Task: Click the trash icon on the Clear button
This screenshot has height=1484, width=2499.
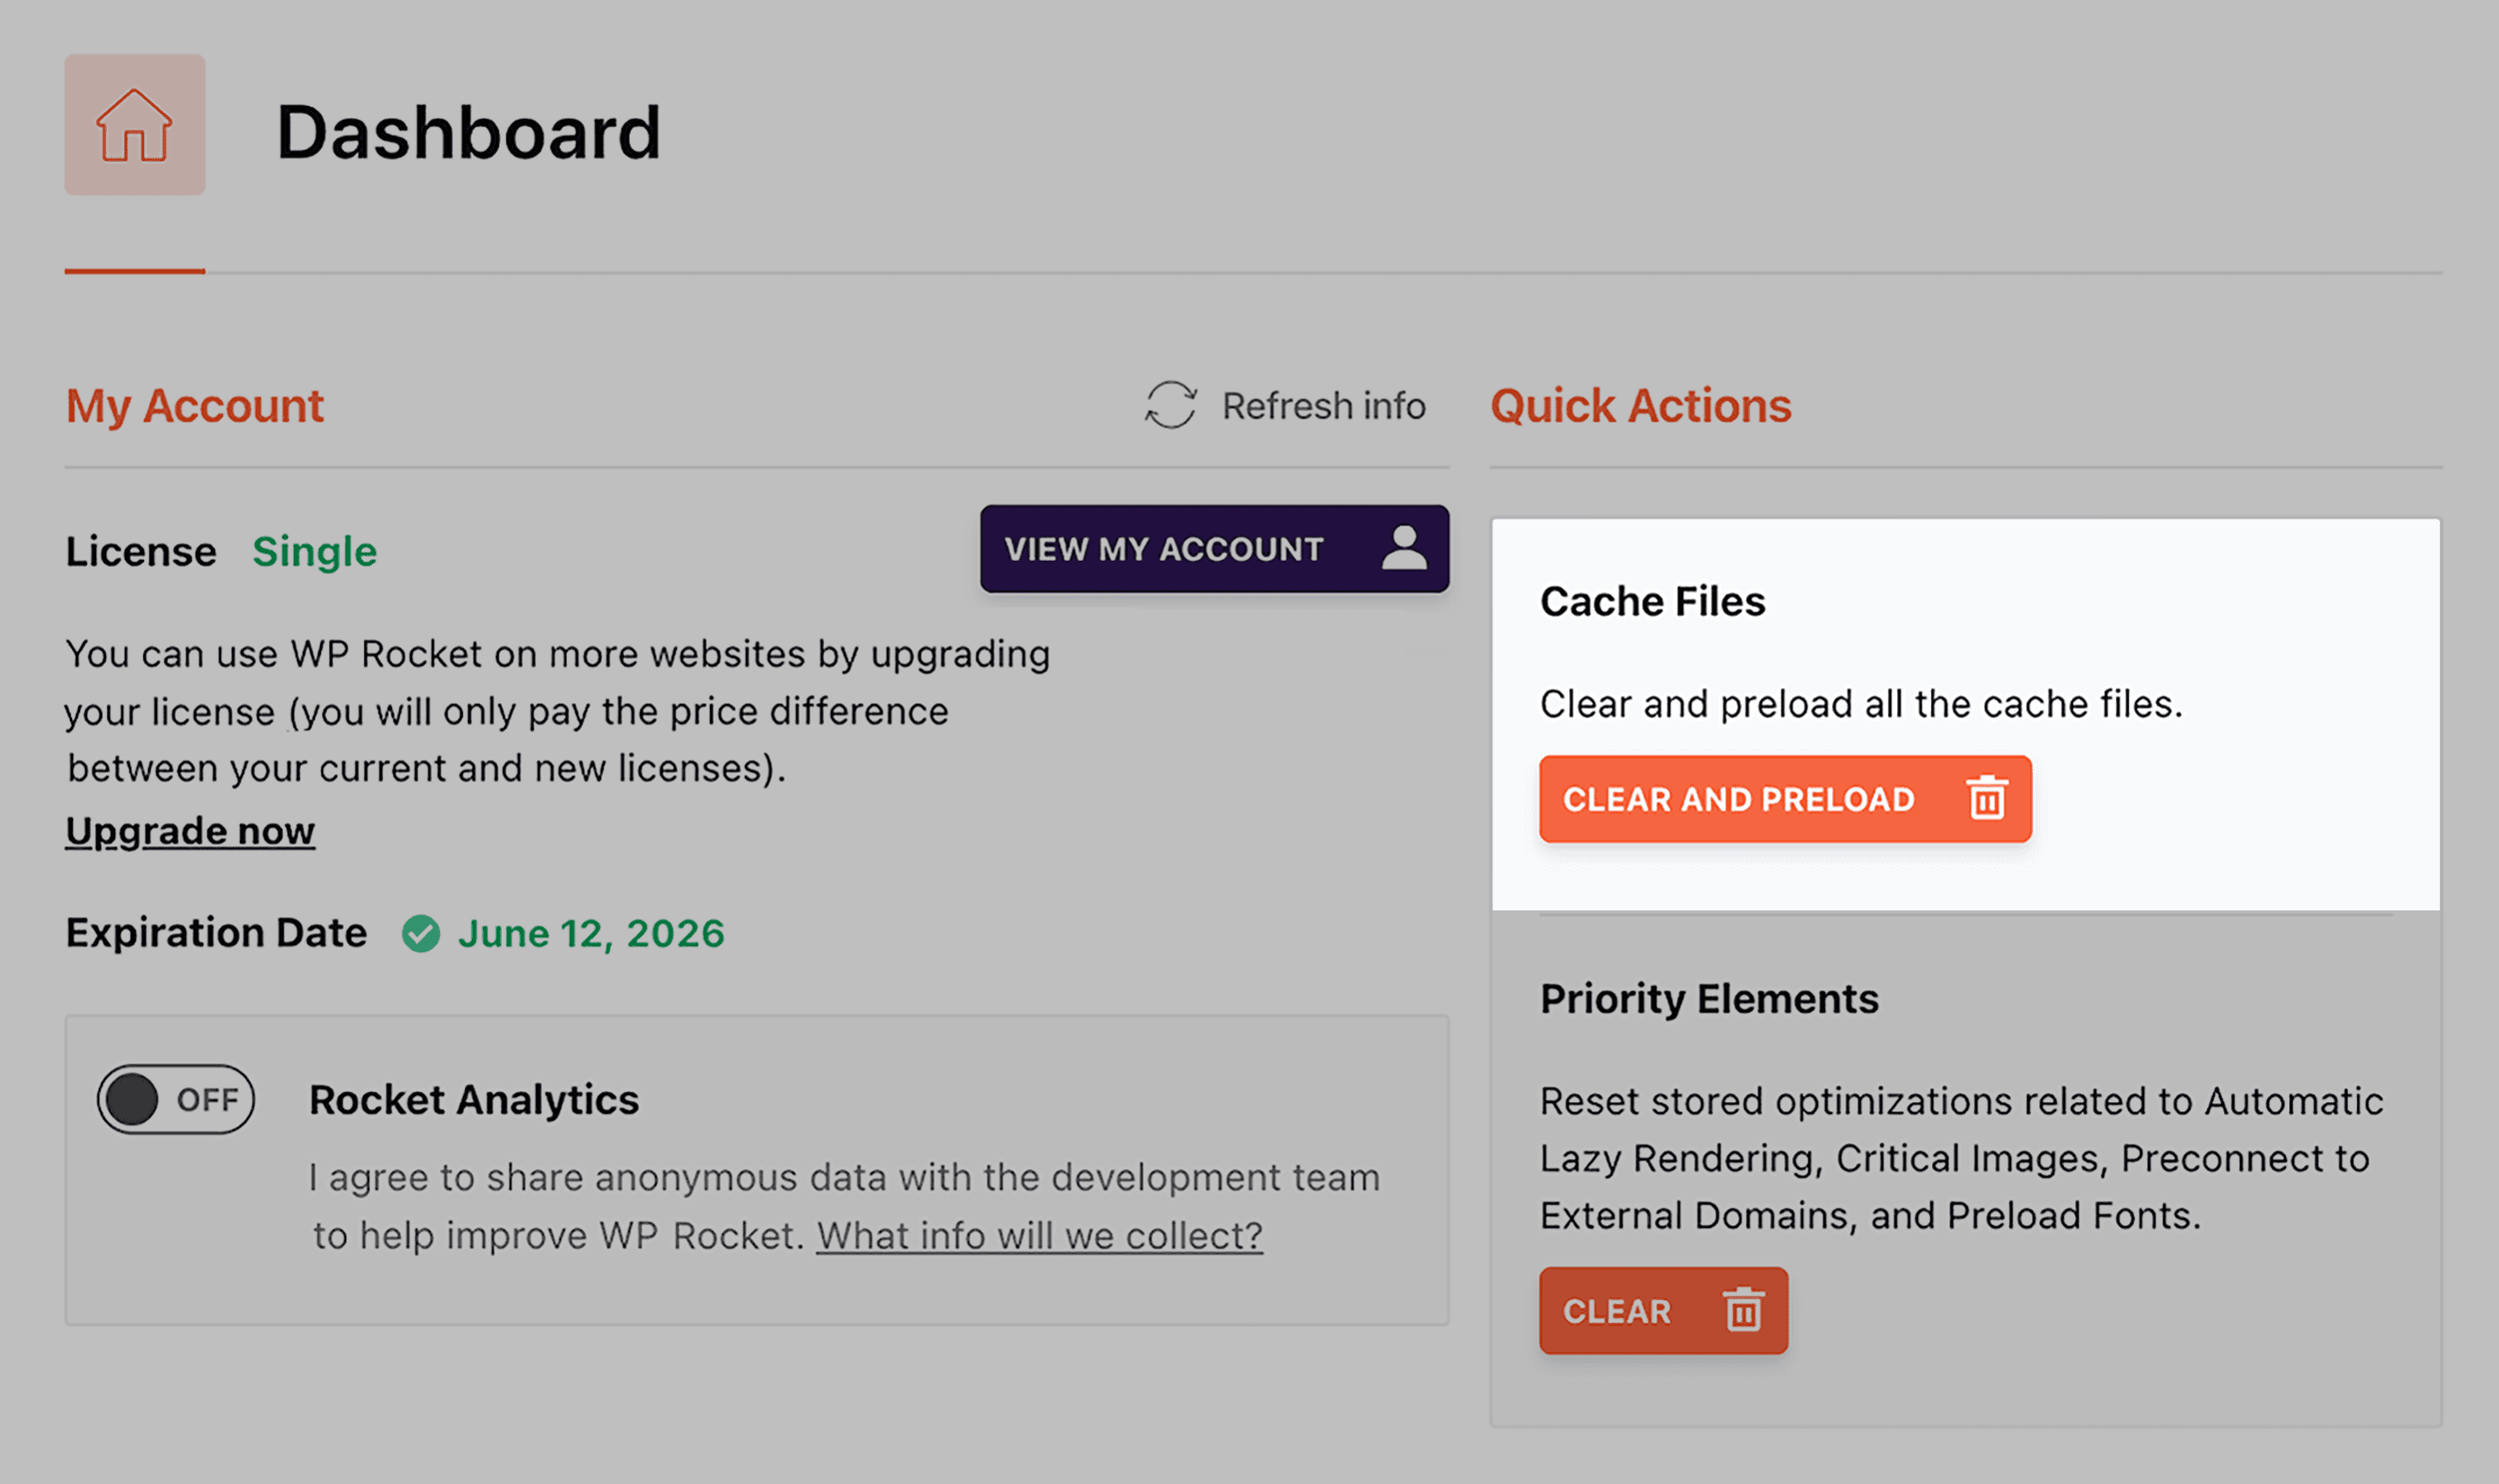Action: point(1743,1311)
